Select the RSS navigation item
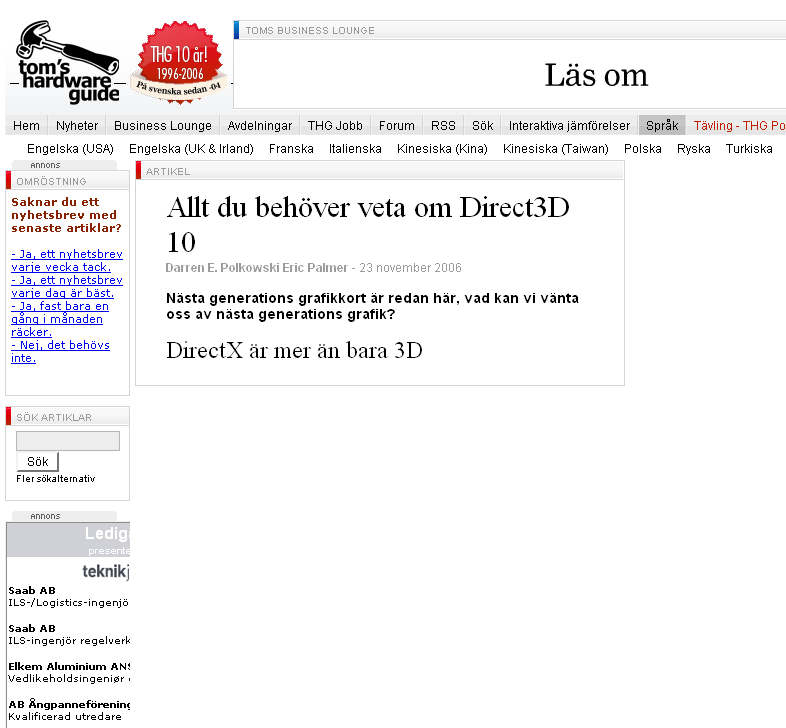This screenshot has width=786, height=728. (443, 125)
